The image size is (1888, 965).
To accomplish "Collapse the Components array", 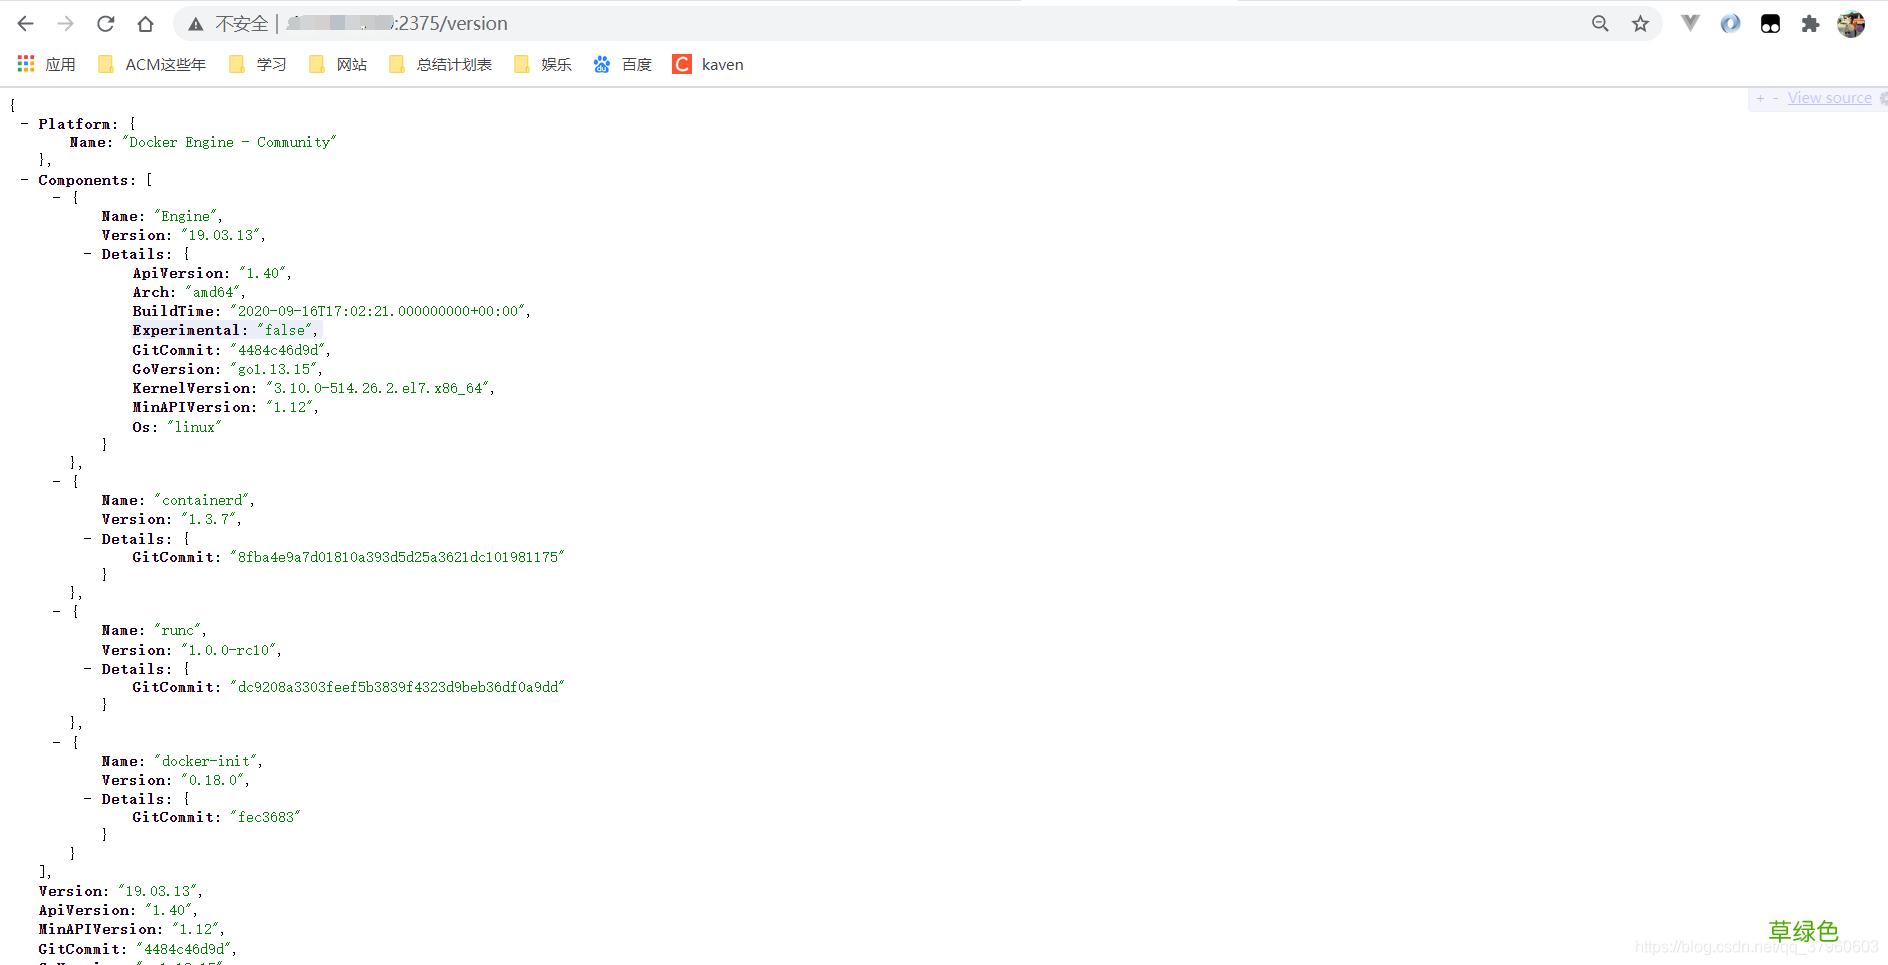I will [24, 180].
